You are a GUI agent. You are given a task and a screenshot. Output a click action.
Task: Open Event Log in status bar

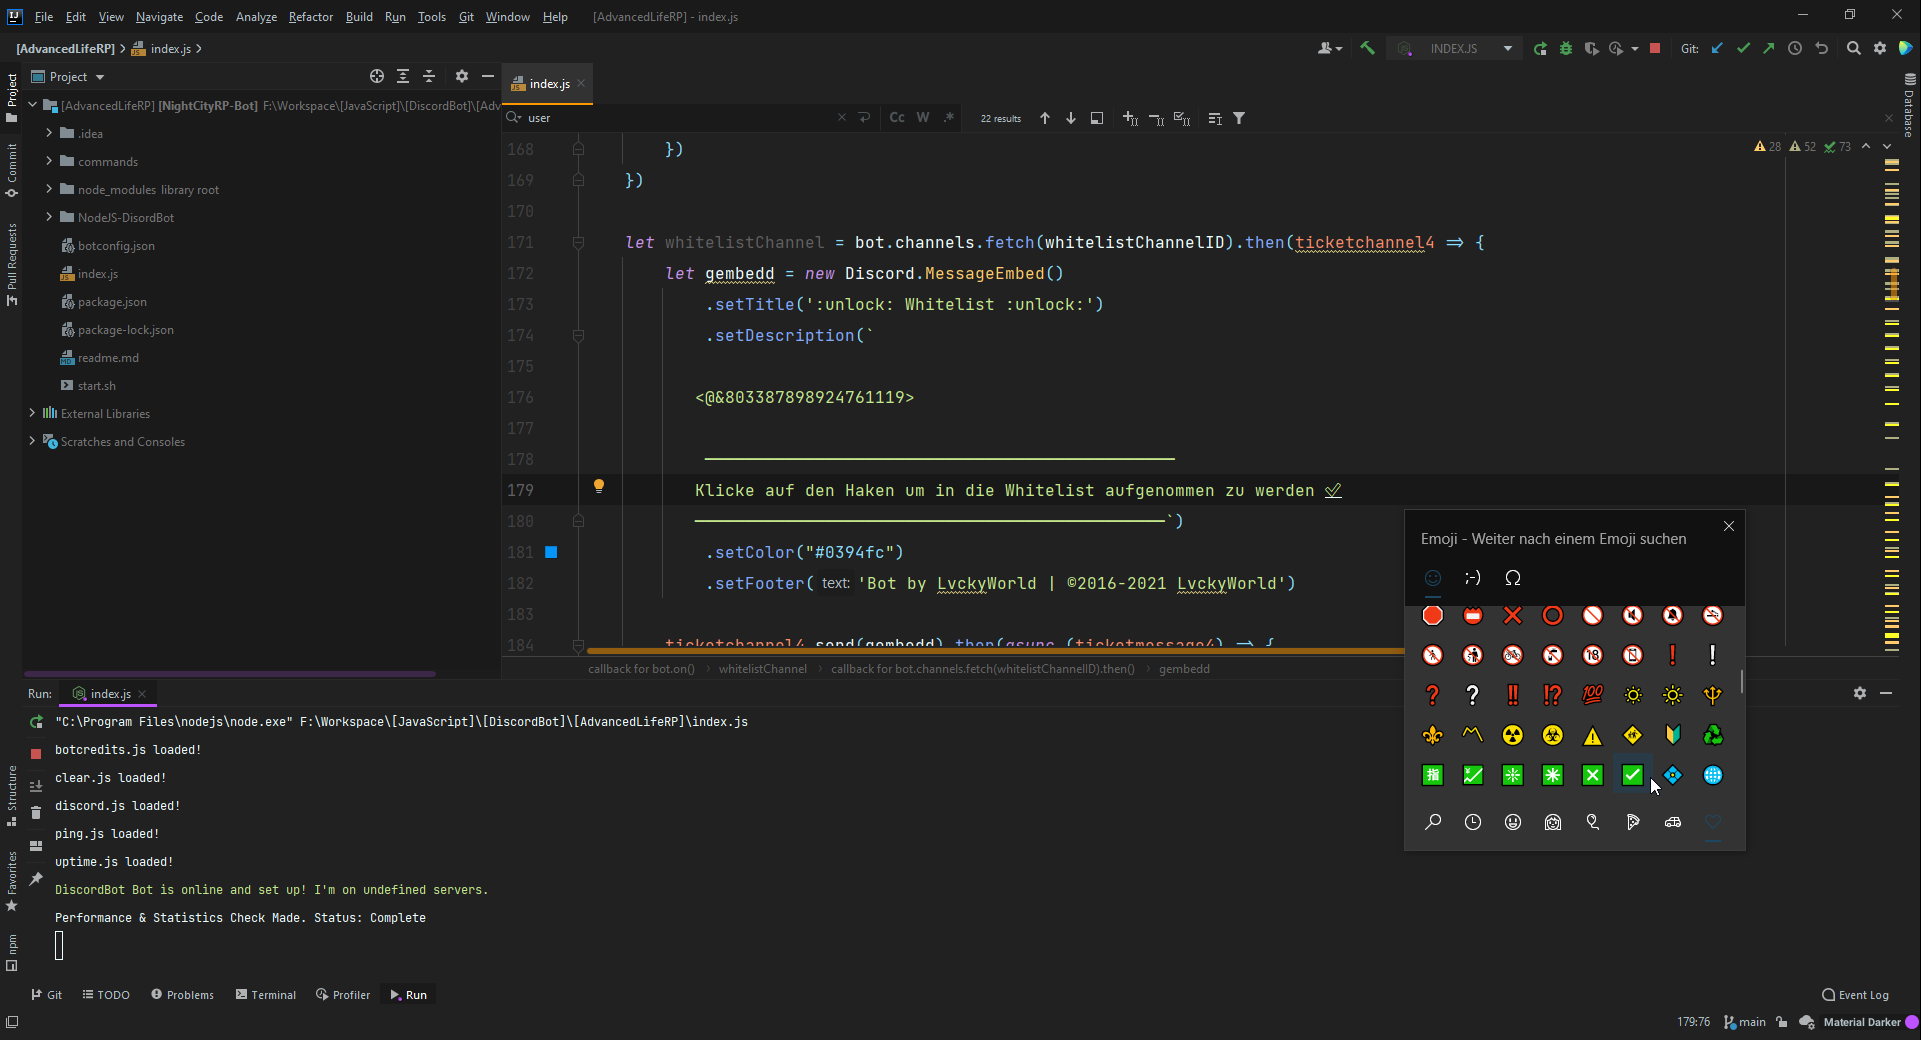(1856, 995)
